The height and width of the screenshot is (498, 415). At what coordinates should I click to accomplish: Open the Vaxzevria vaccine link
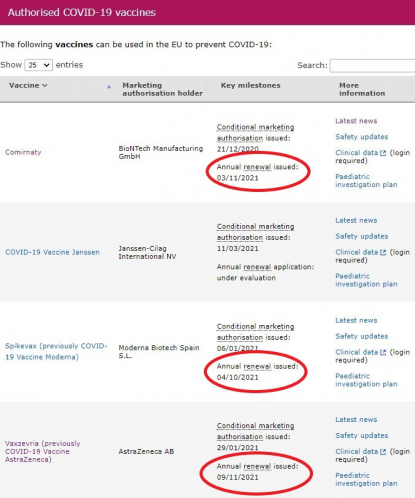pyautogui.click(x=43, y=451)
